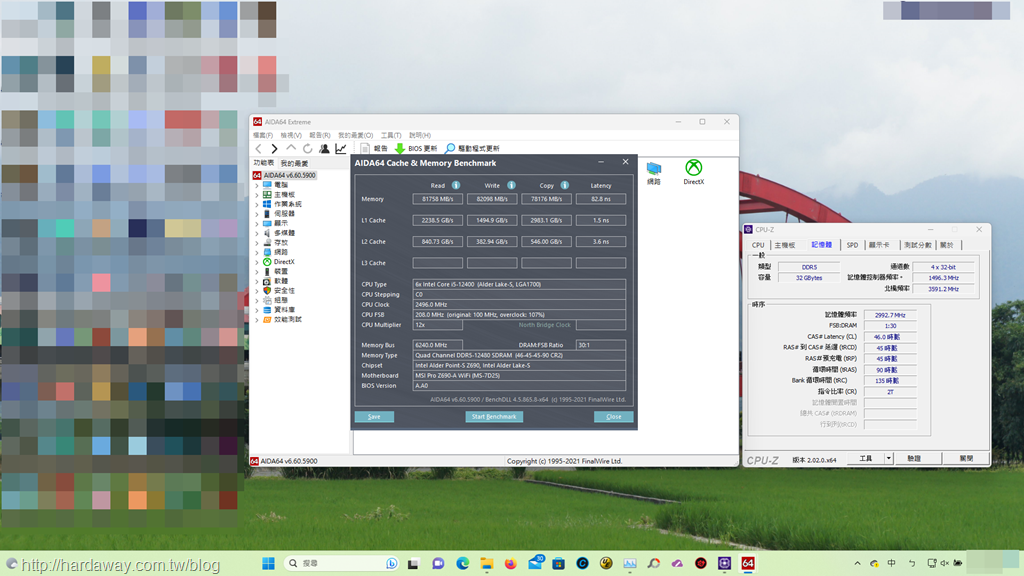
Task: Switch to the SPD tab in CPU-Z
Action: click(852, 245)
